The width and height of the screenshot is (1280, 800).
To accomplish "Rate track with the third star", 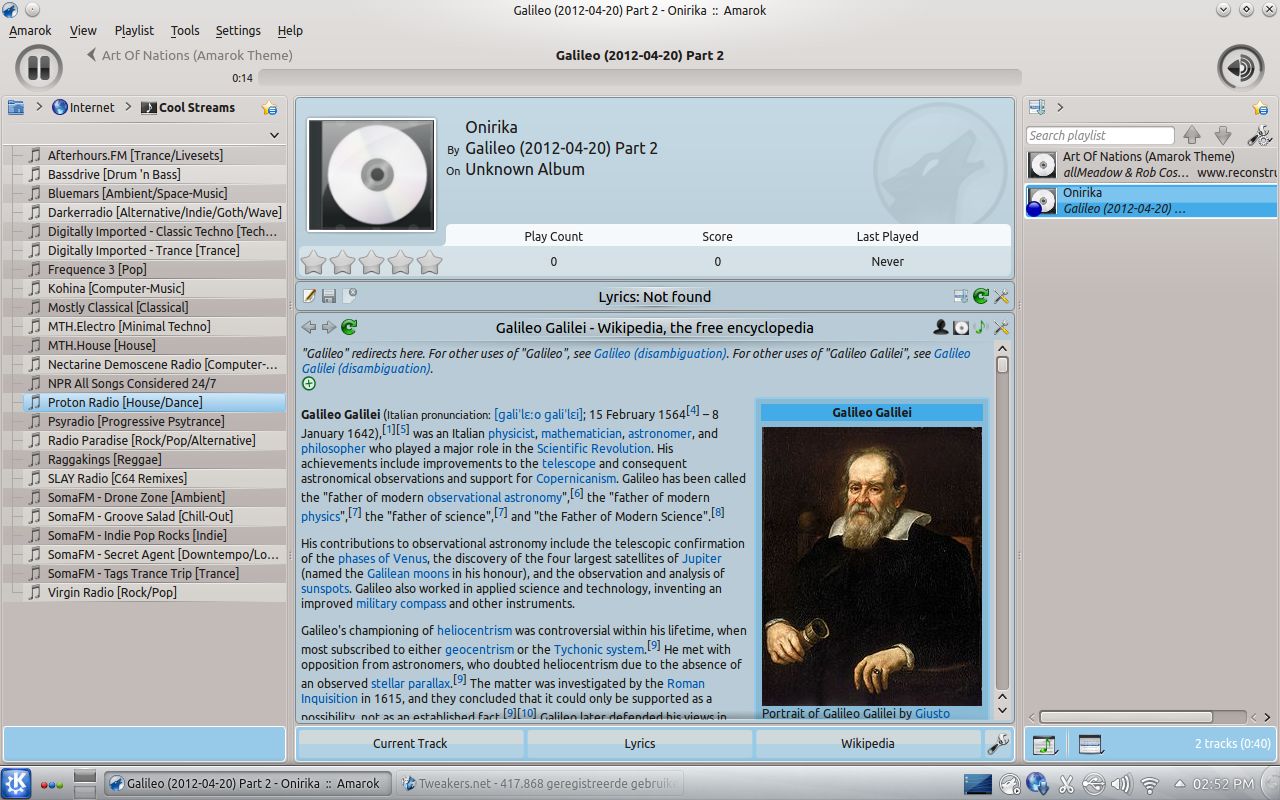I will (x=371, y=262).
